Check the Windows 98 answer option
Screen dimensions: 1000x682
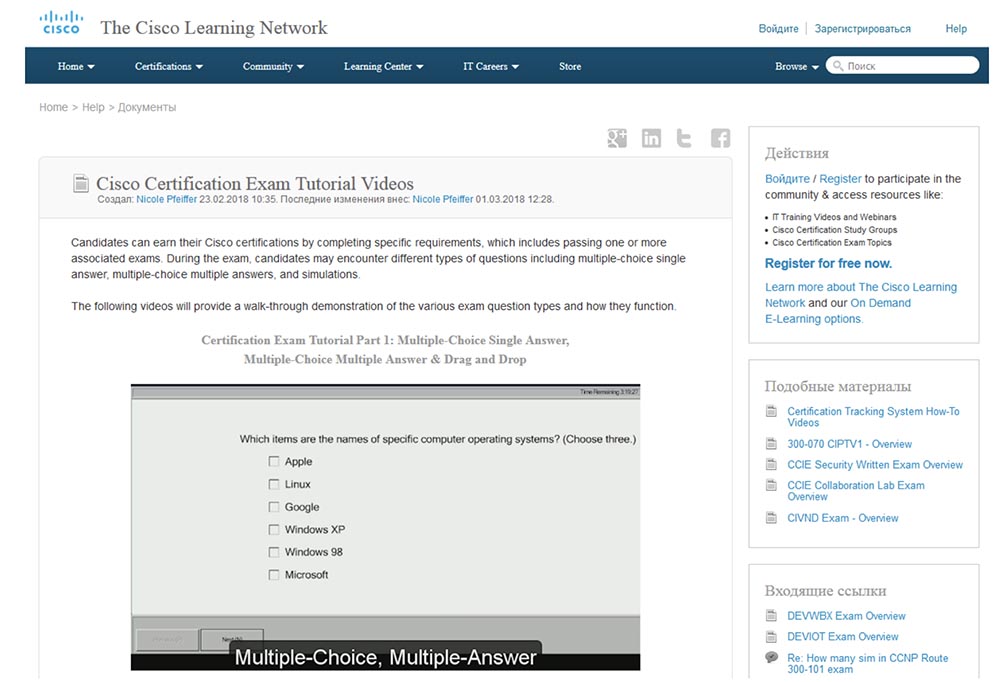coord(274,552)
